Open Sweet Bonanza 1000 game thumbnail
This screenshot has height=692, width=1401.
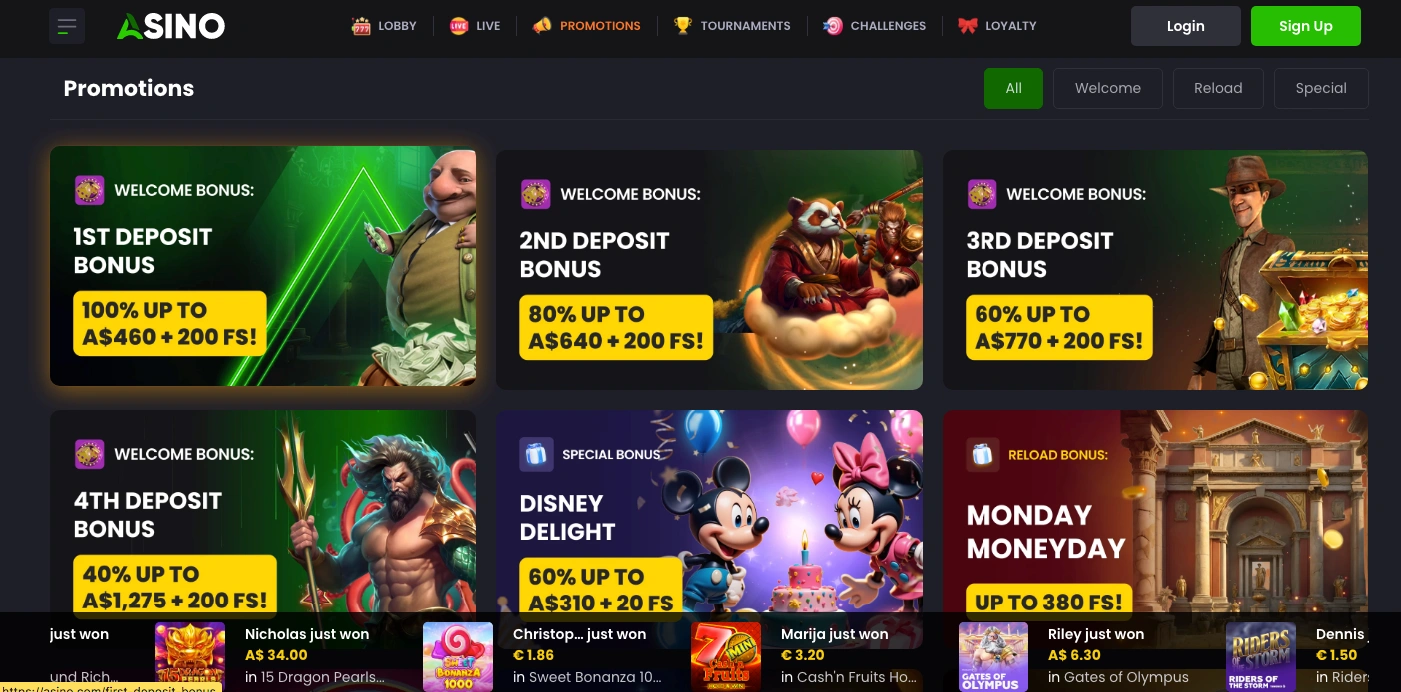click(x=458, y=657)
